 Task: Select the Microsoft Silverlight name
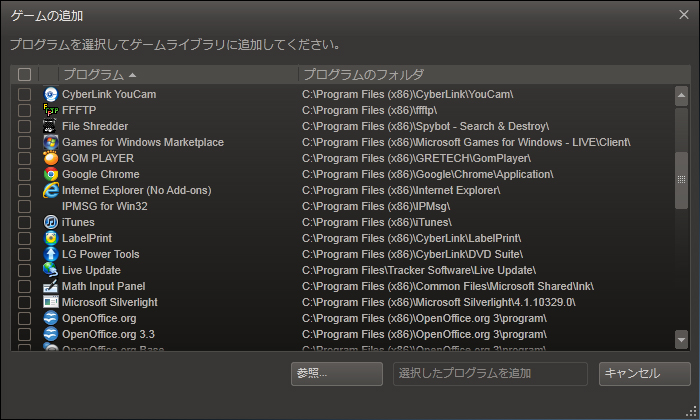pos(110,303)
